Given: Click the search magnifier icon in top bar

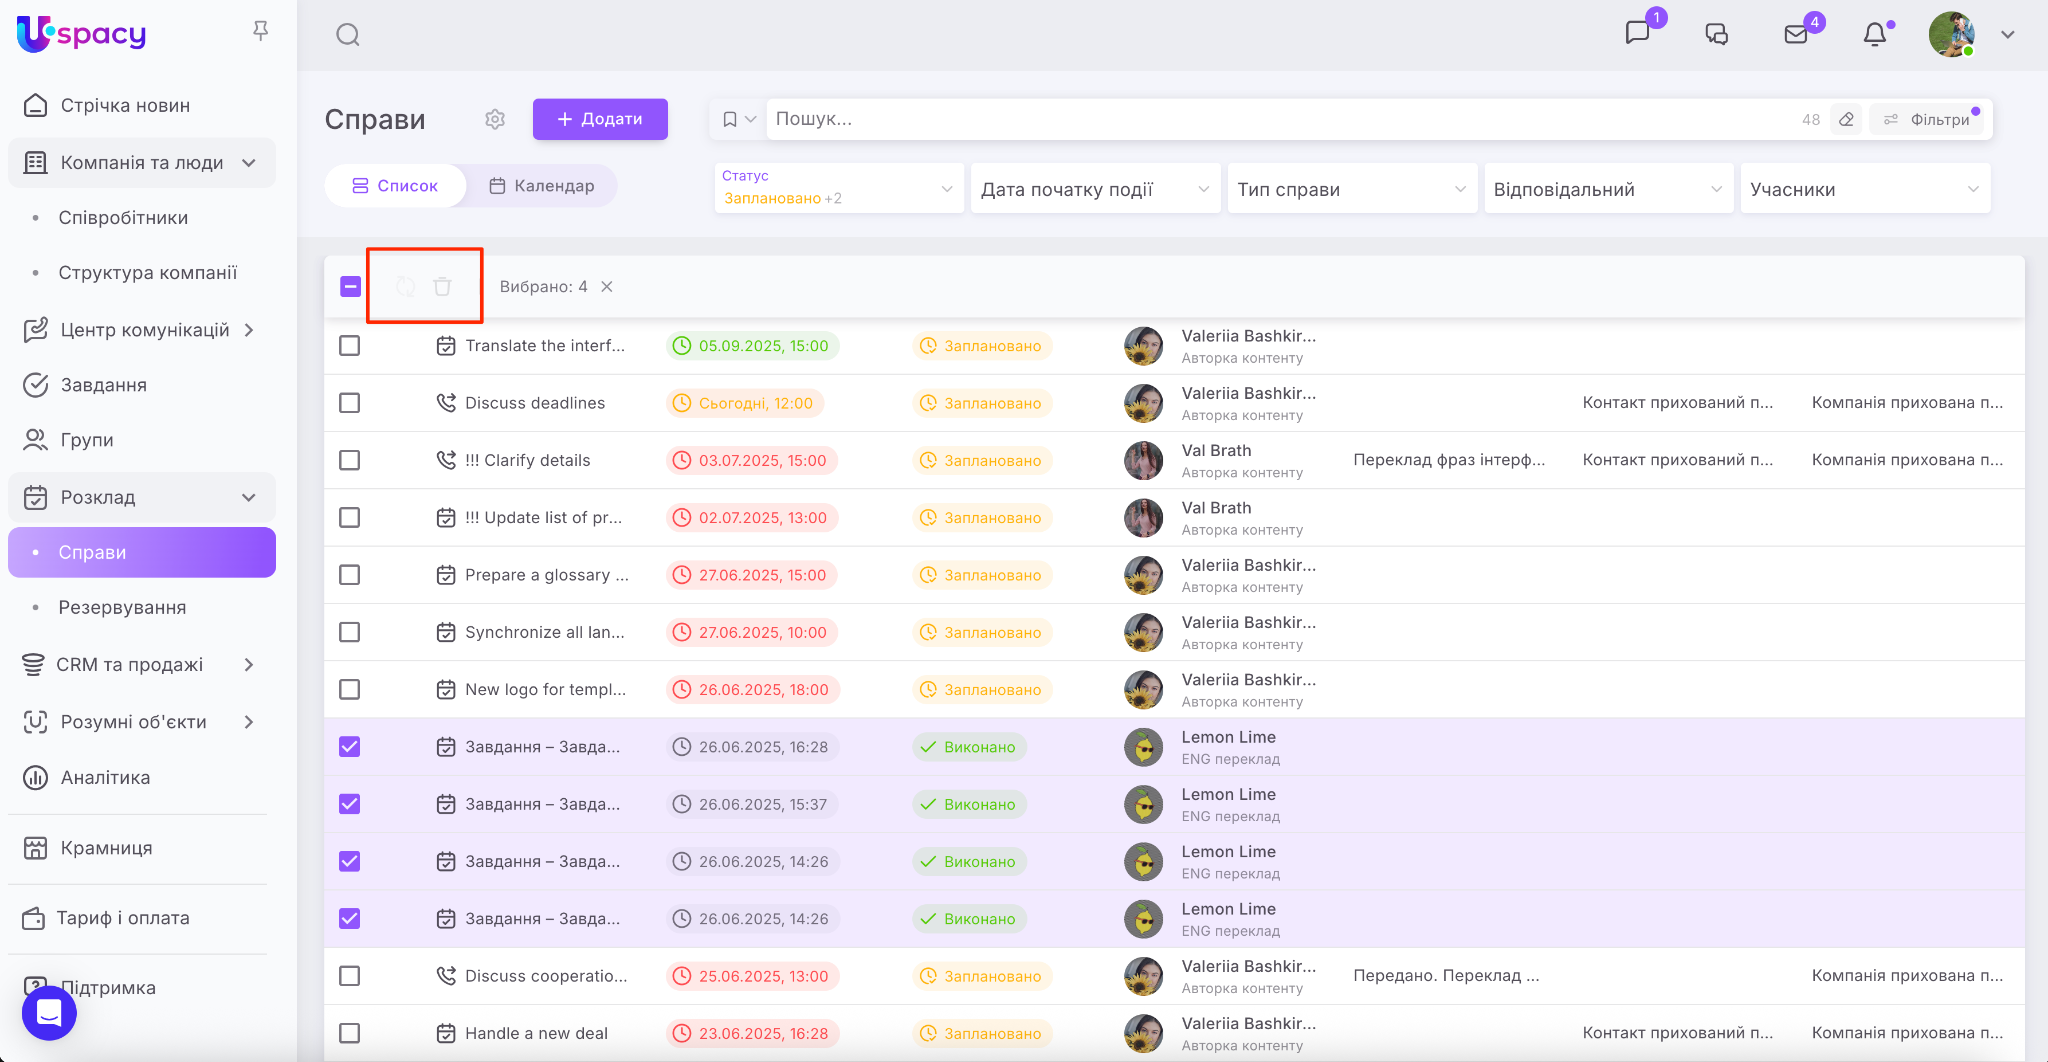Looking at the screenshot, I should point(347,35).
